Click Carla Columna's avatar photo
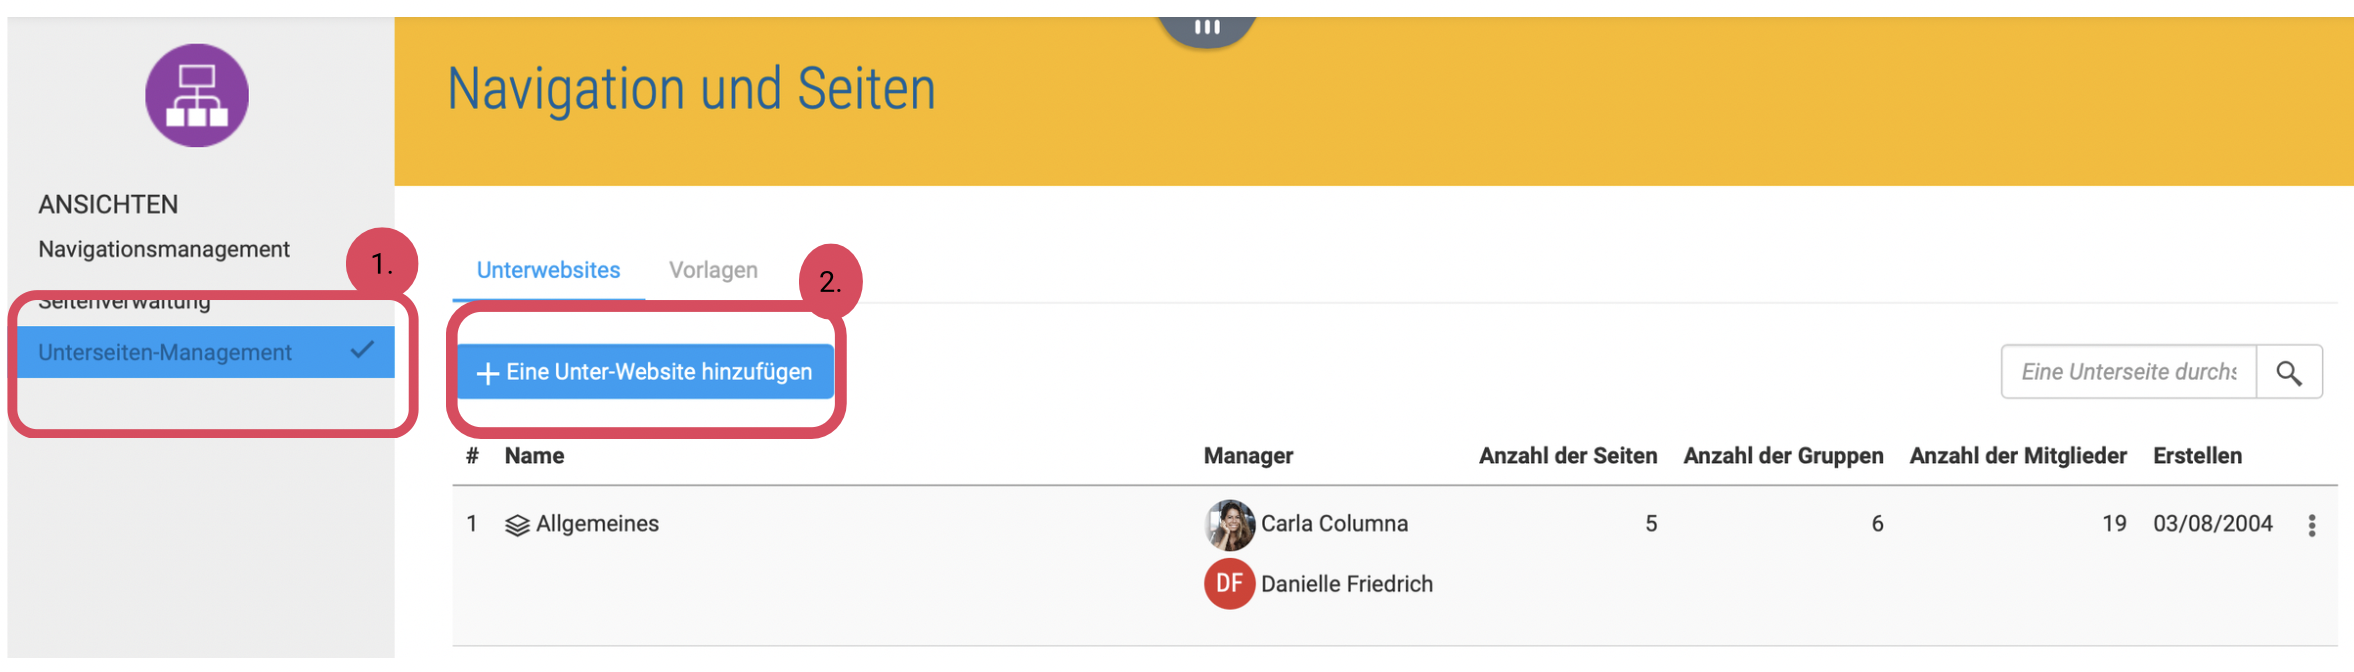Screen dimensions: 2354x672 (1229, 525)
